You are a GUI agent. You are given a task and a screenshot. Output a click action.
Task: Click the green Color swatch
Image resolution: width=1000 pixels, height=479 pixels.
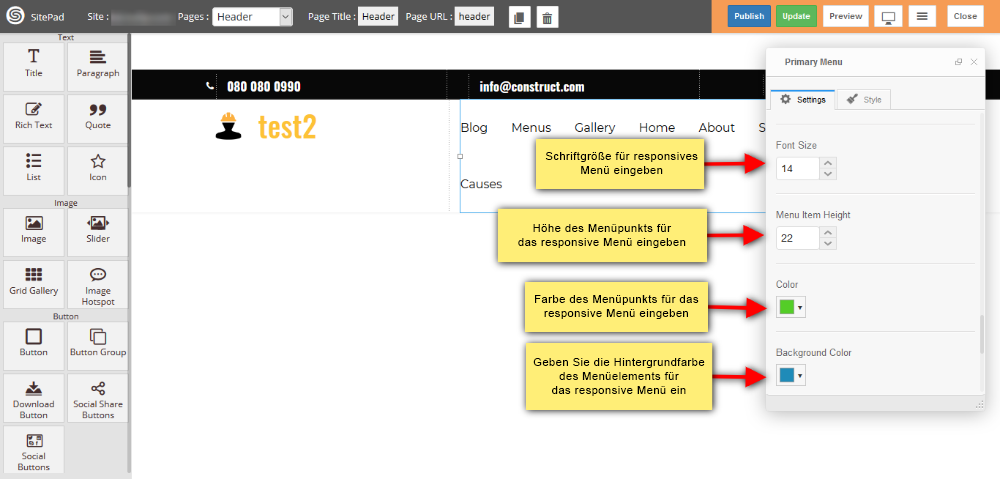(x=786, y=308)
